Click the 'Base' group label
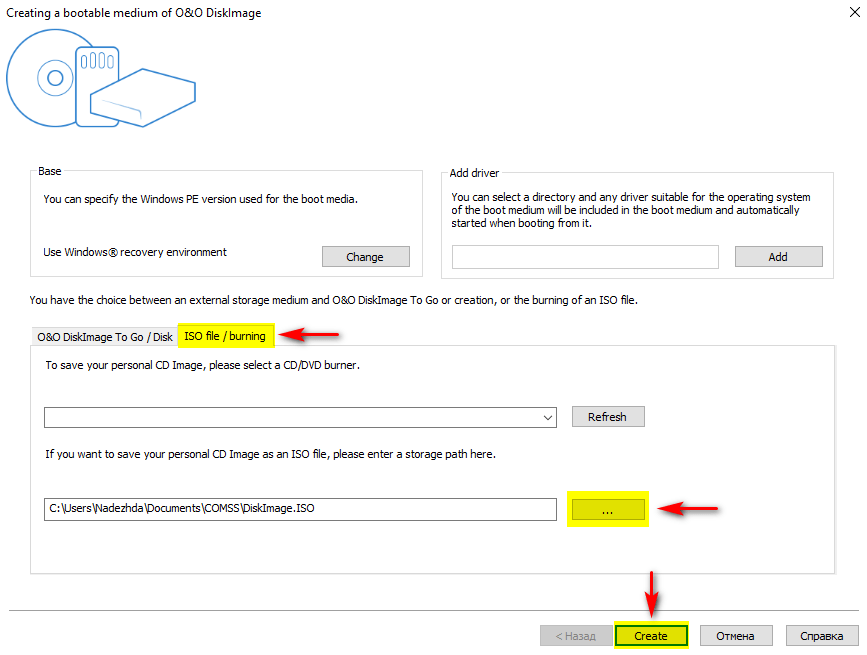 coord(50,171)
